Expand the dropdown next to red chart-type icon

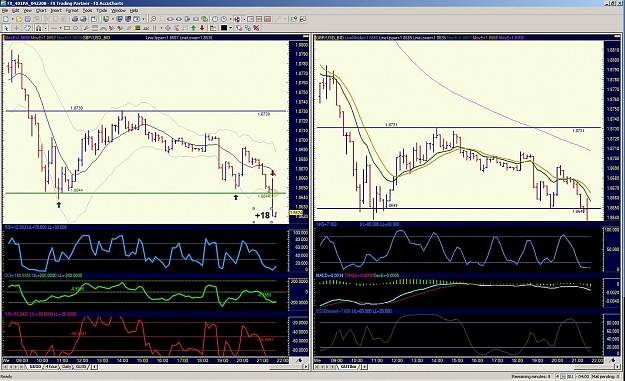click(244, 19)
